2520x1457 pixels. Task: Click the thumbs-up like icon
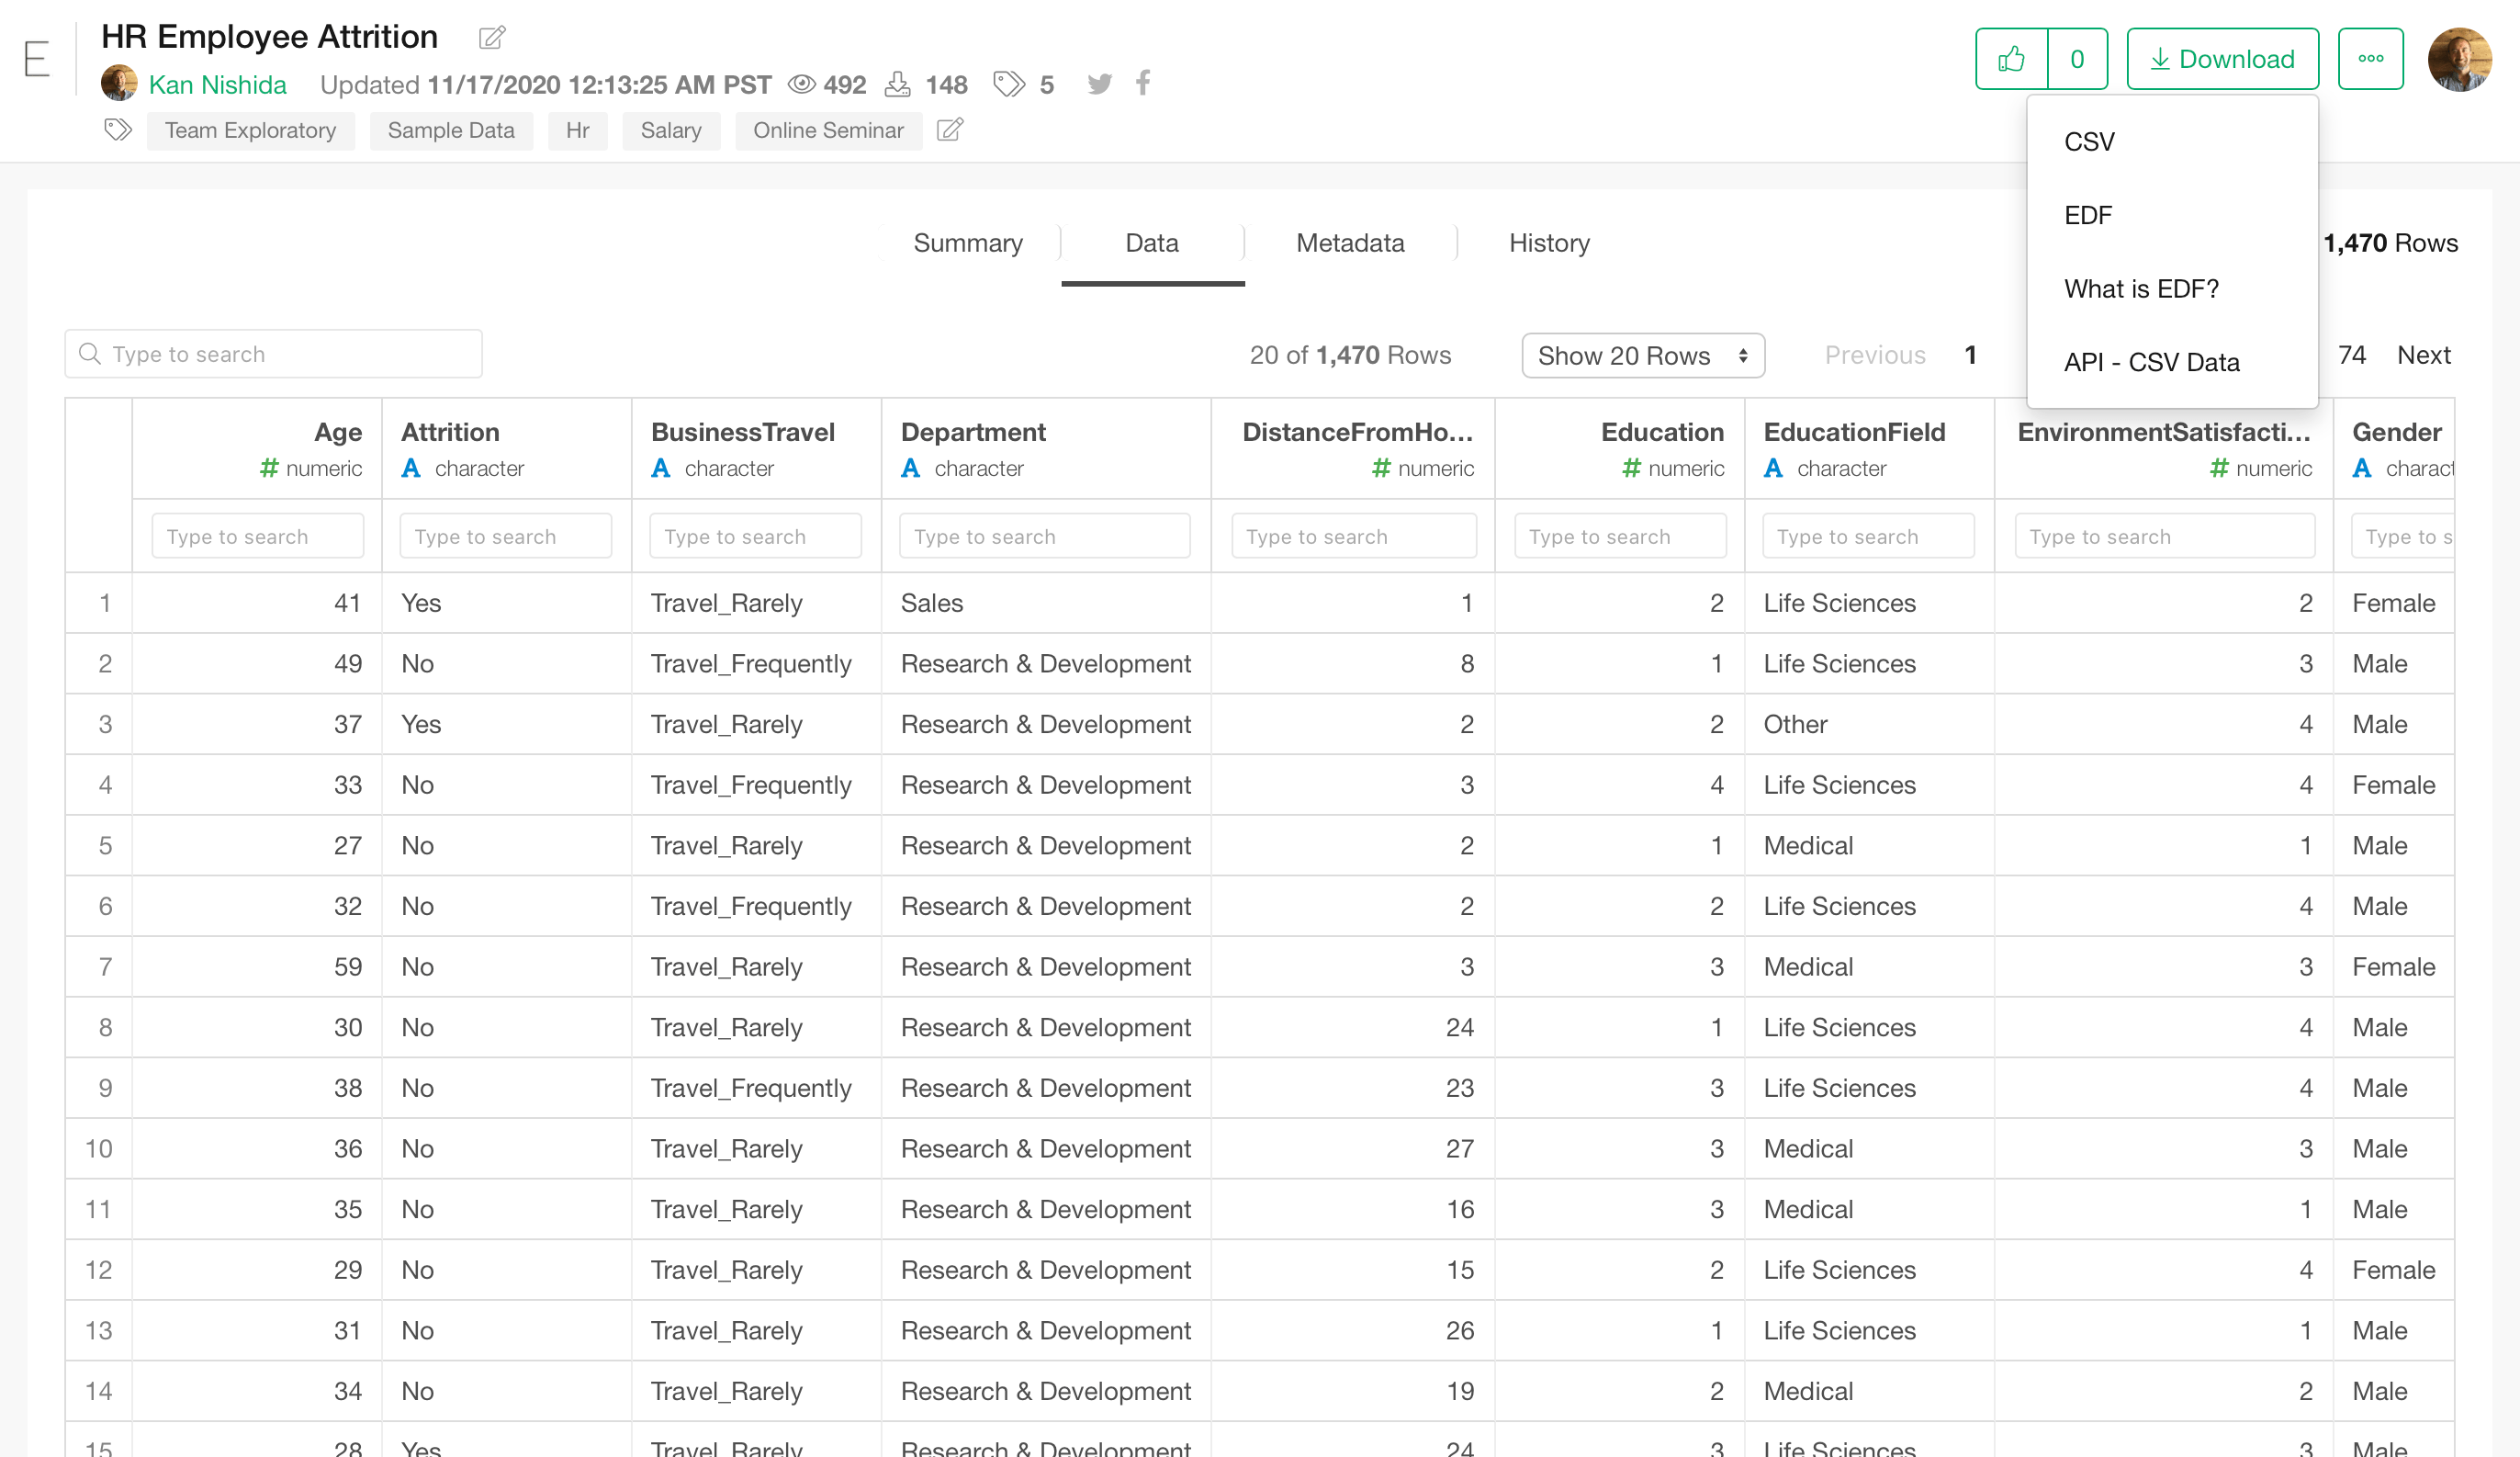pos(2010,59)
